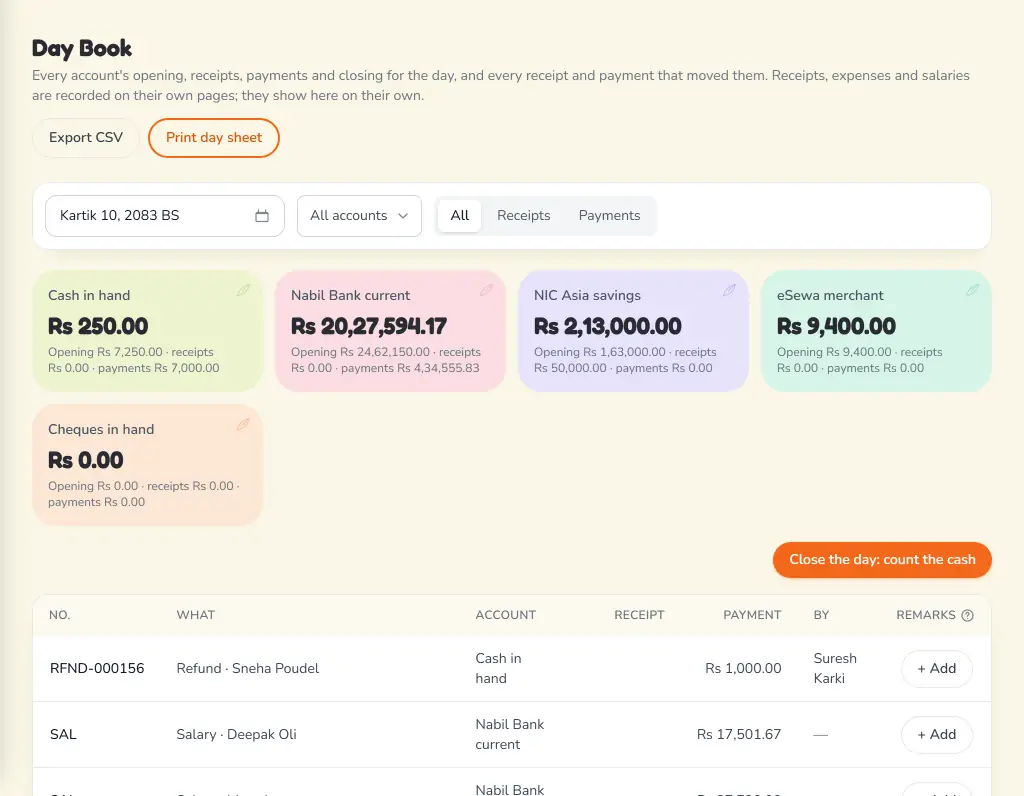The height and width of the screenshot is (796, 1024).
Task: Click the Cash in hand balance Rs 250.00
Action: (x=98, y=326)
